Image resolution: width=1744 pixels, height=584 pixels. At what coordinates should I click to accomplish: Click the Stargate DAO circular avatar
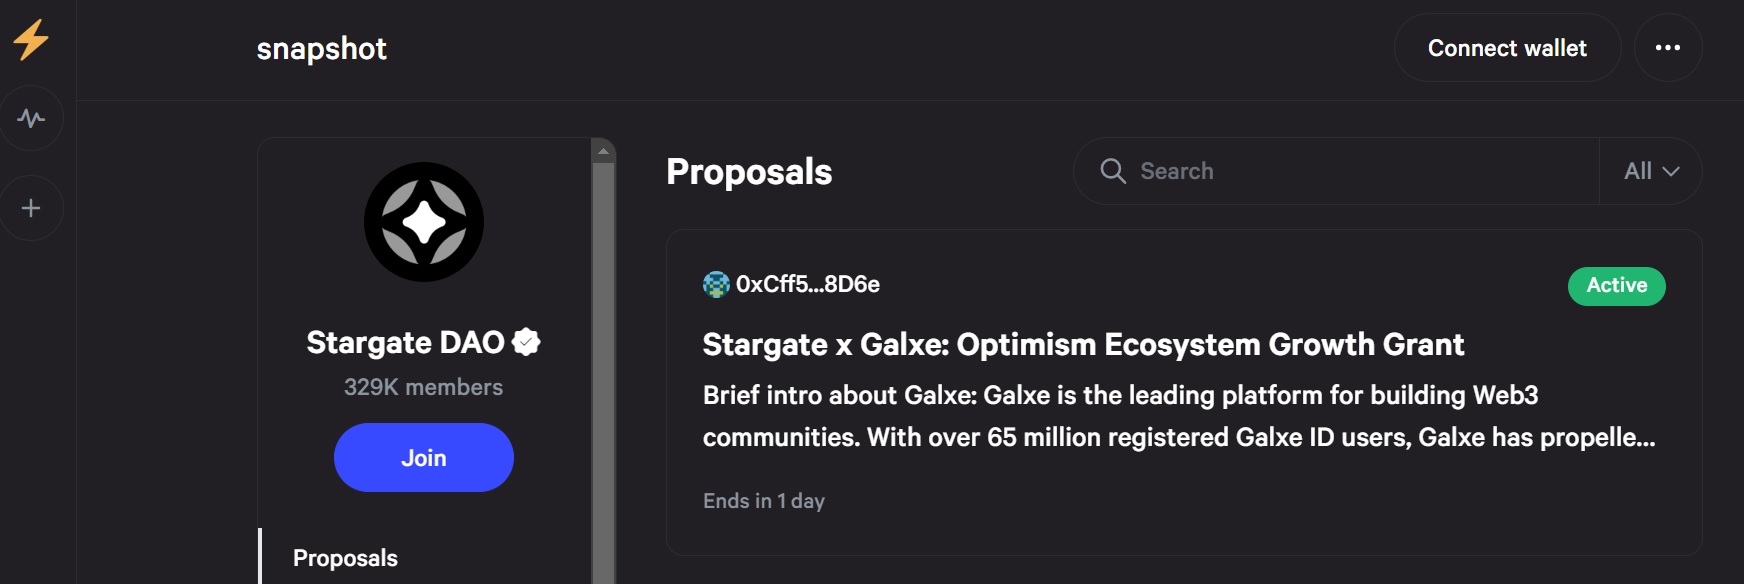424,222
